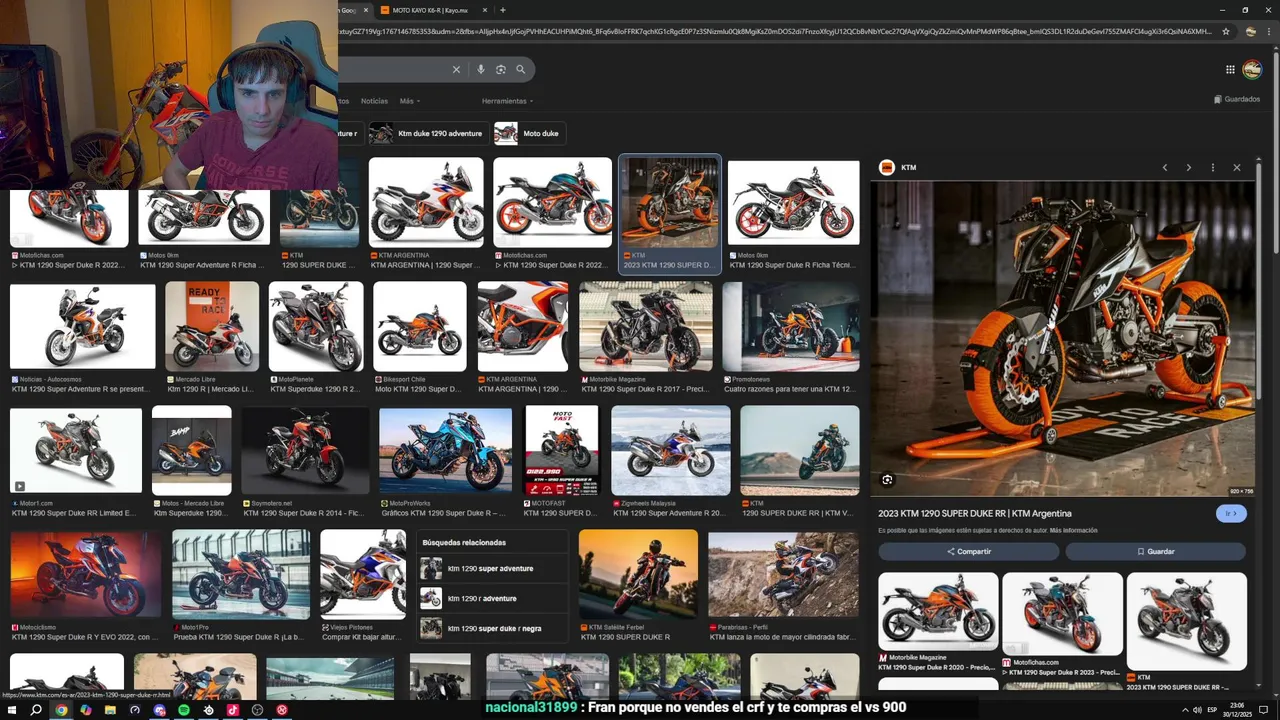Open KTM source link in preview header
1280x720 pixels.
[898, 168]
